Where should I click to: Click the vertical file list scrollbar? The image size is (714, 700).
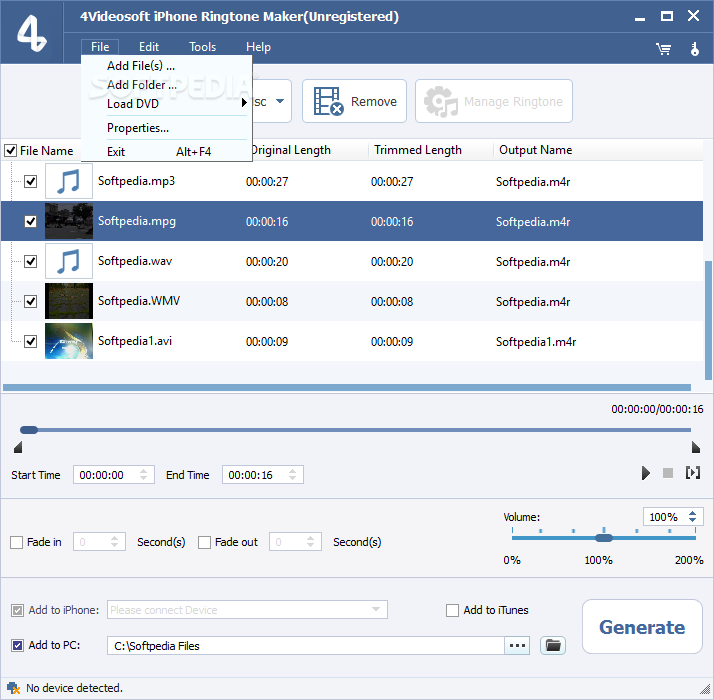(708, 320)
